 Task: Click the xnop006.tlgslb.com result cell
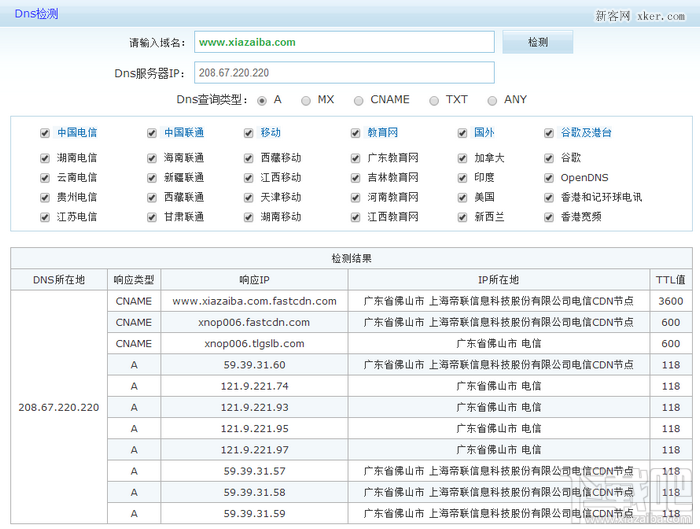point(254,344)
